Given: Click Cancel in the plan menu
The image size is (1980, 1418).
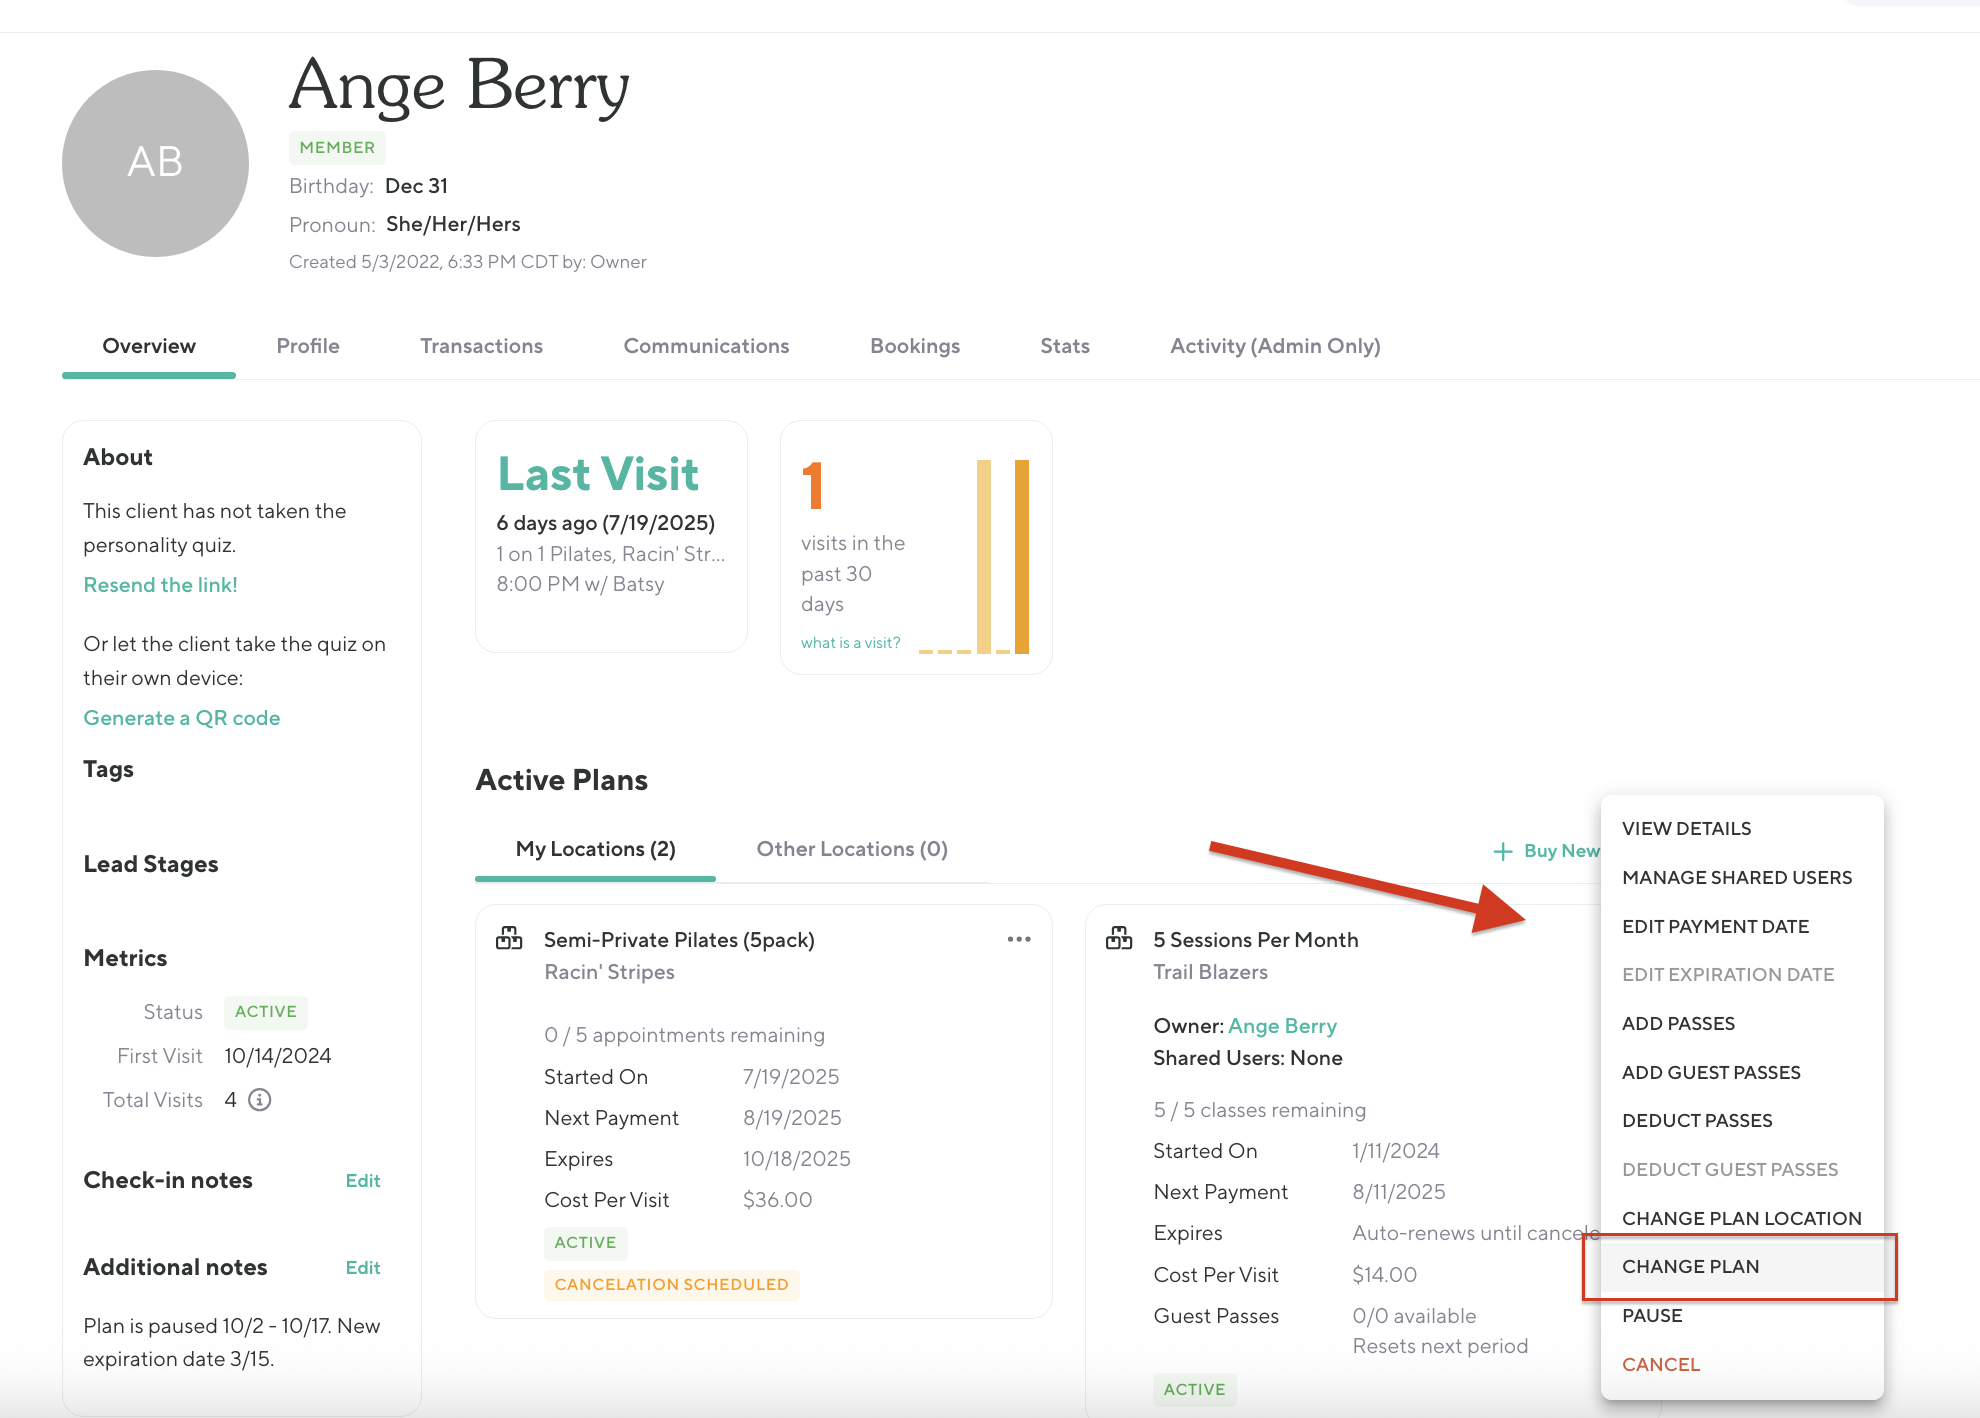Looking at the screenshot, I should (1661, 1364).
